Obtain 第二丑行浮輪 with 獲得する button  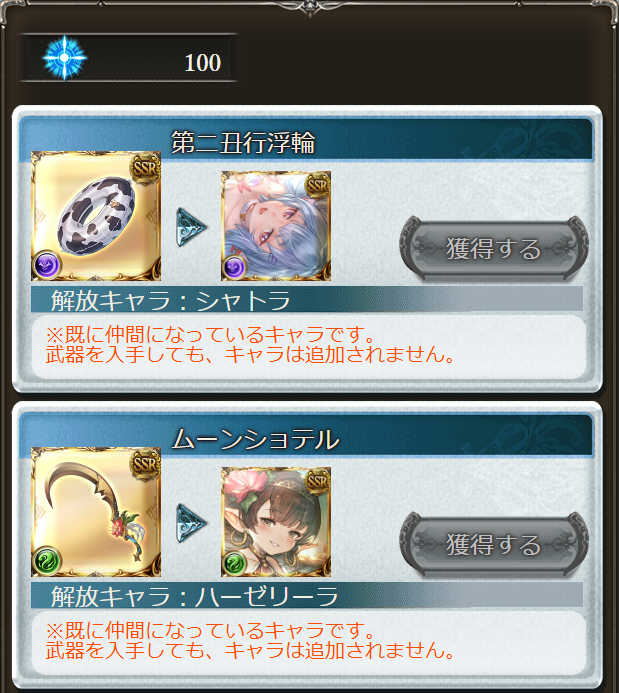coord(494,249)
